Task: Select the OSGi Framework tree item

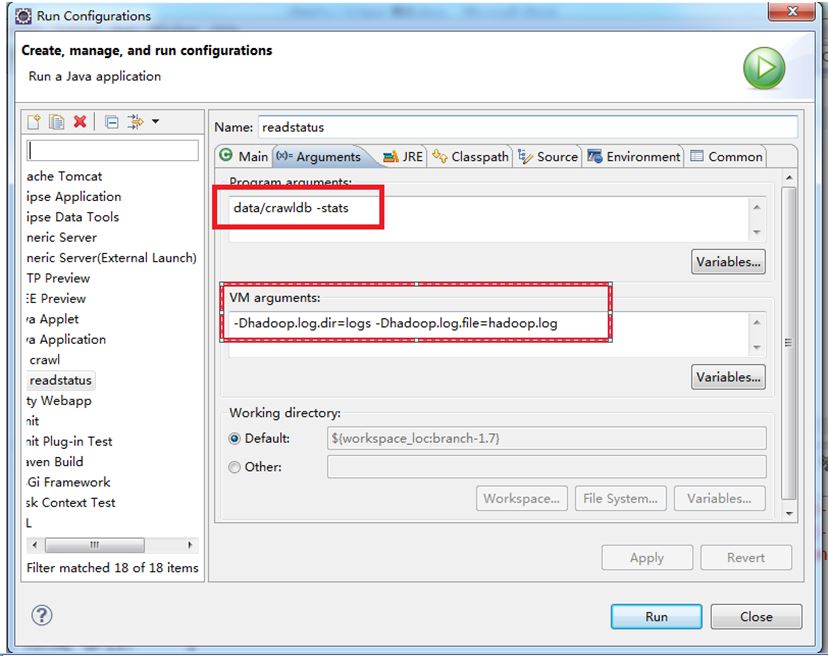Action: 68,482
